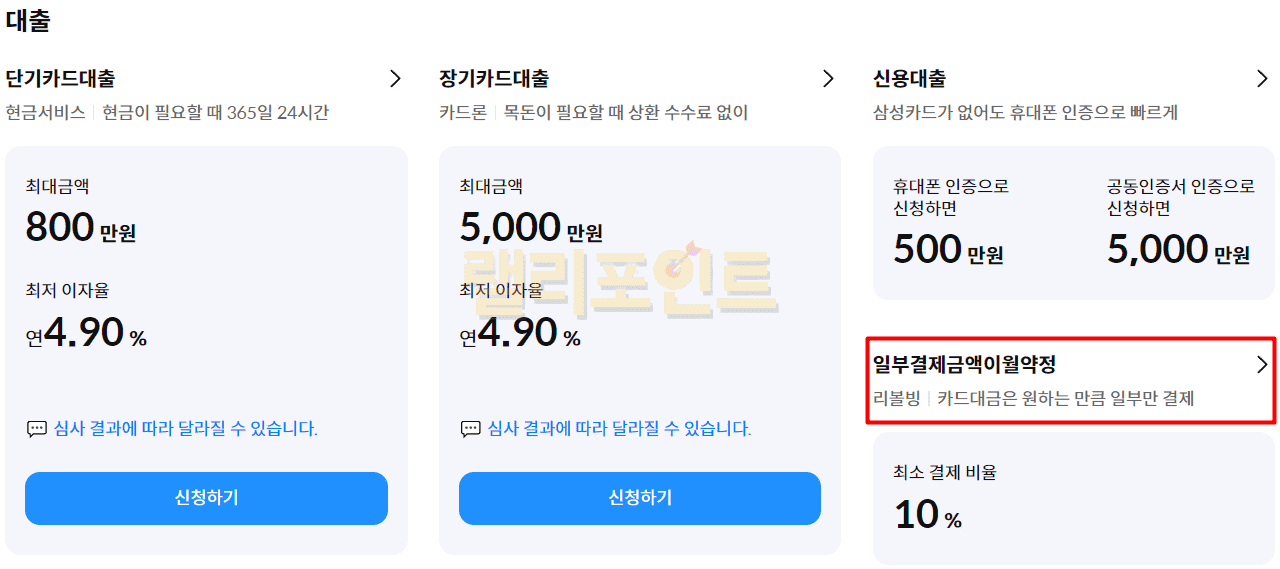Image resolution: width=1280 pixels, height=569 pixels.
Task: Click the 800 만원 maximum amount
Action: pos(80,228)
